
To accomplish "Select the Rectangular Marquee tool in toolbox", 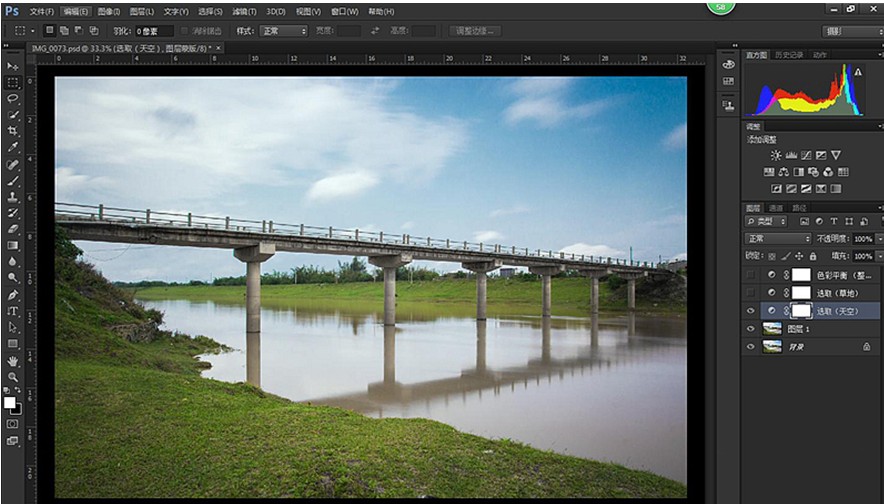I will click(x=12, y=82).
